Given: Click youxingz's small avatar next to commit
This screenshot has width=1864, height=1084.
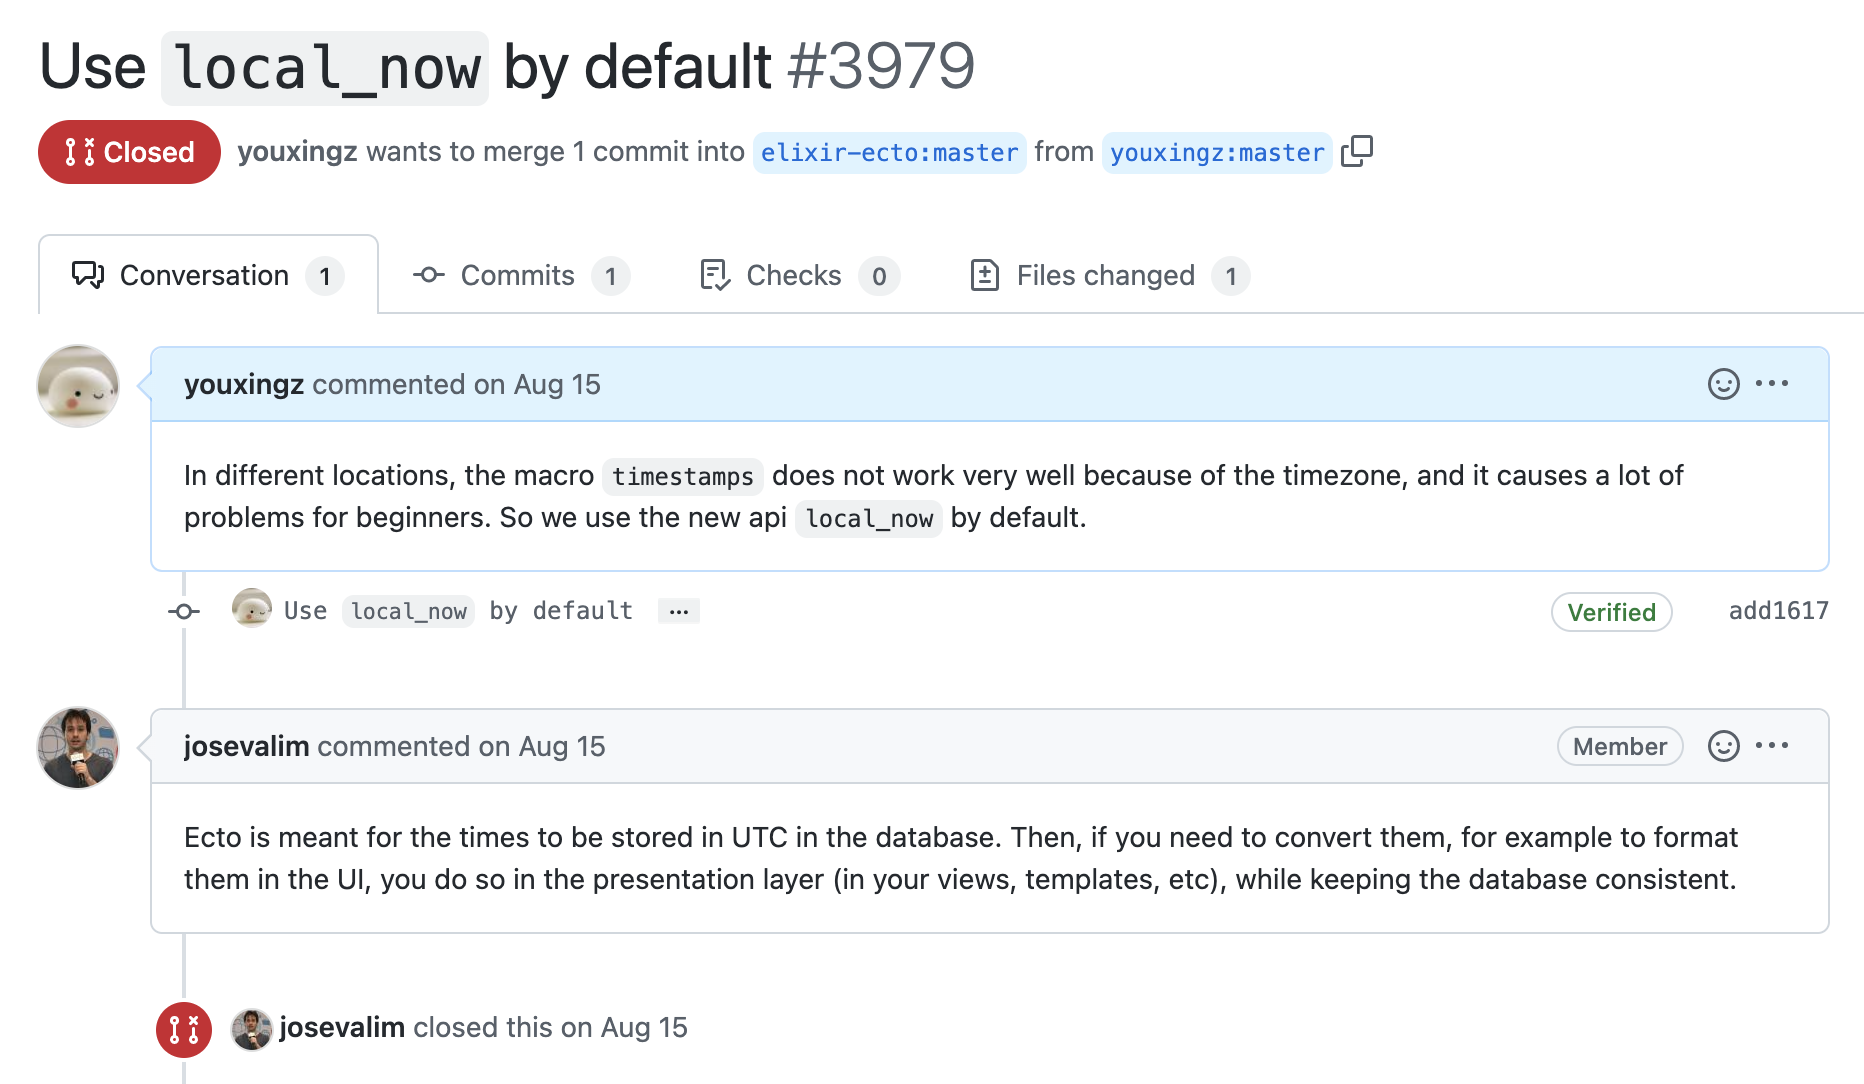Looking at the screenshot, I should click(x=252, y=608).
